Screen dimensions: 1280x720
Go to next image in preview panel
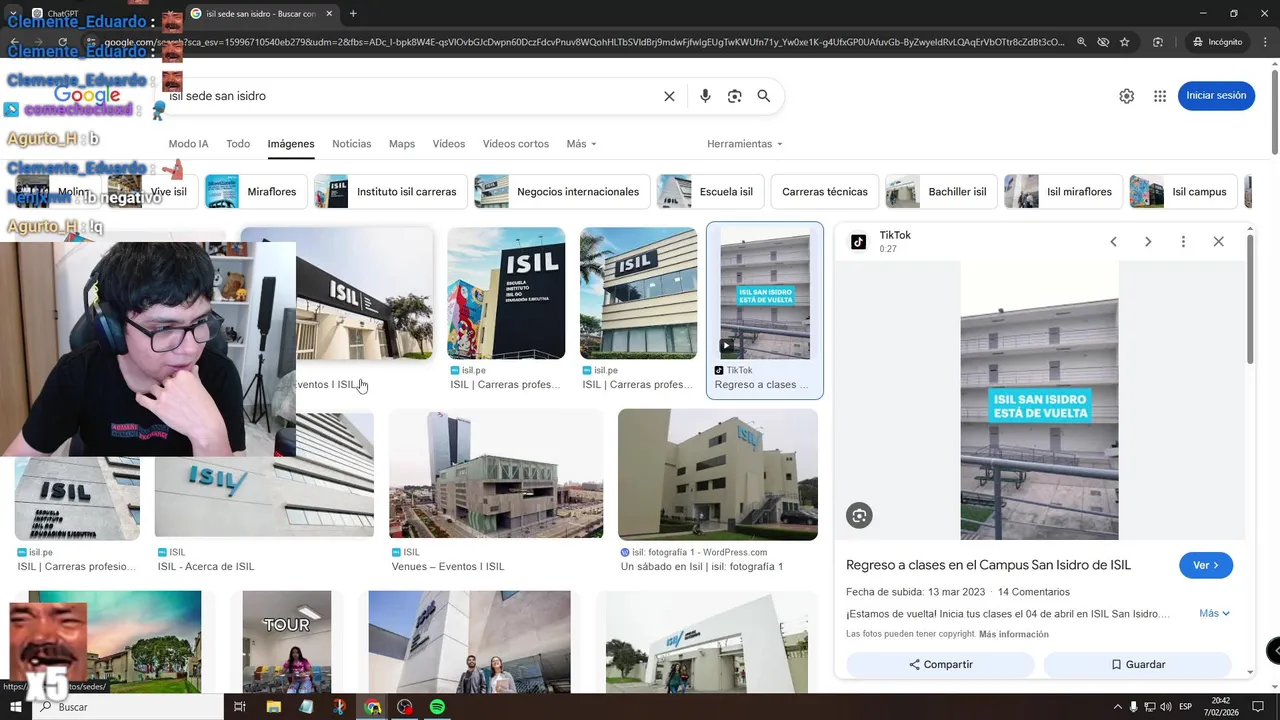coord(1148,242)
